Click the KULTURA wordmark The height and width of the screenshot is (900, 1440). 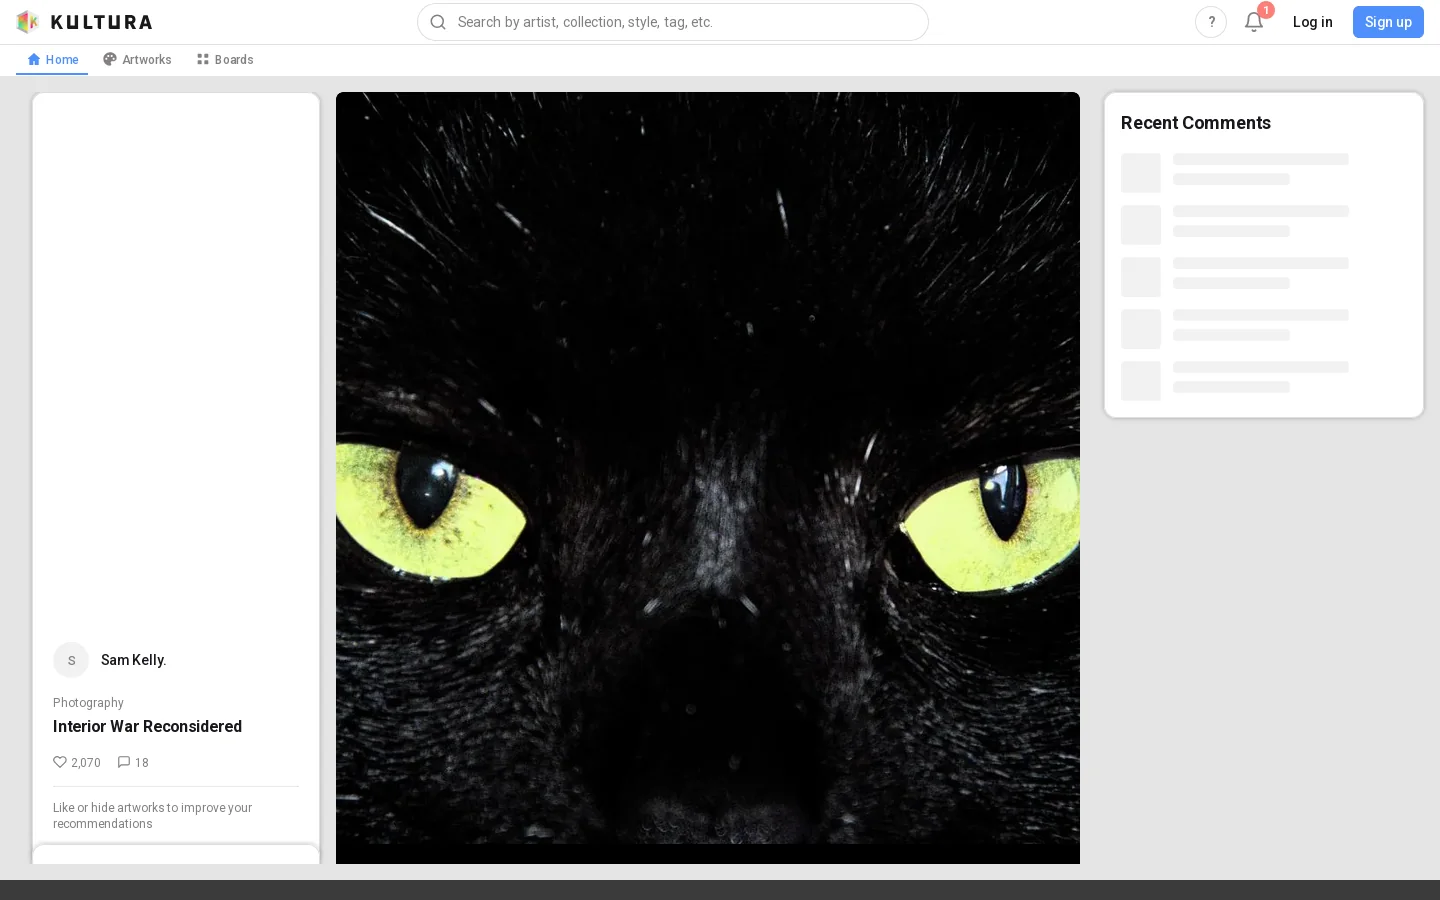[x=102, y=22]
